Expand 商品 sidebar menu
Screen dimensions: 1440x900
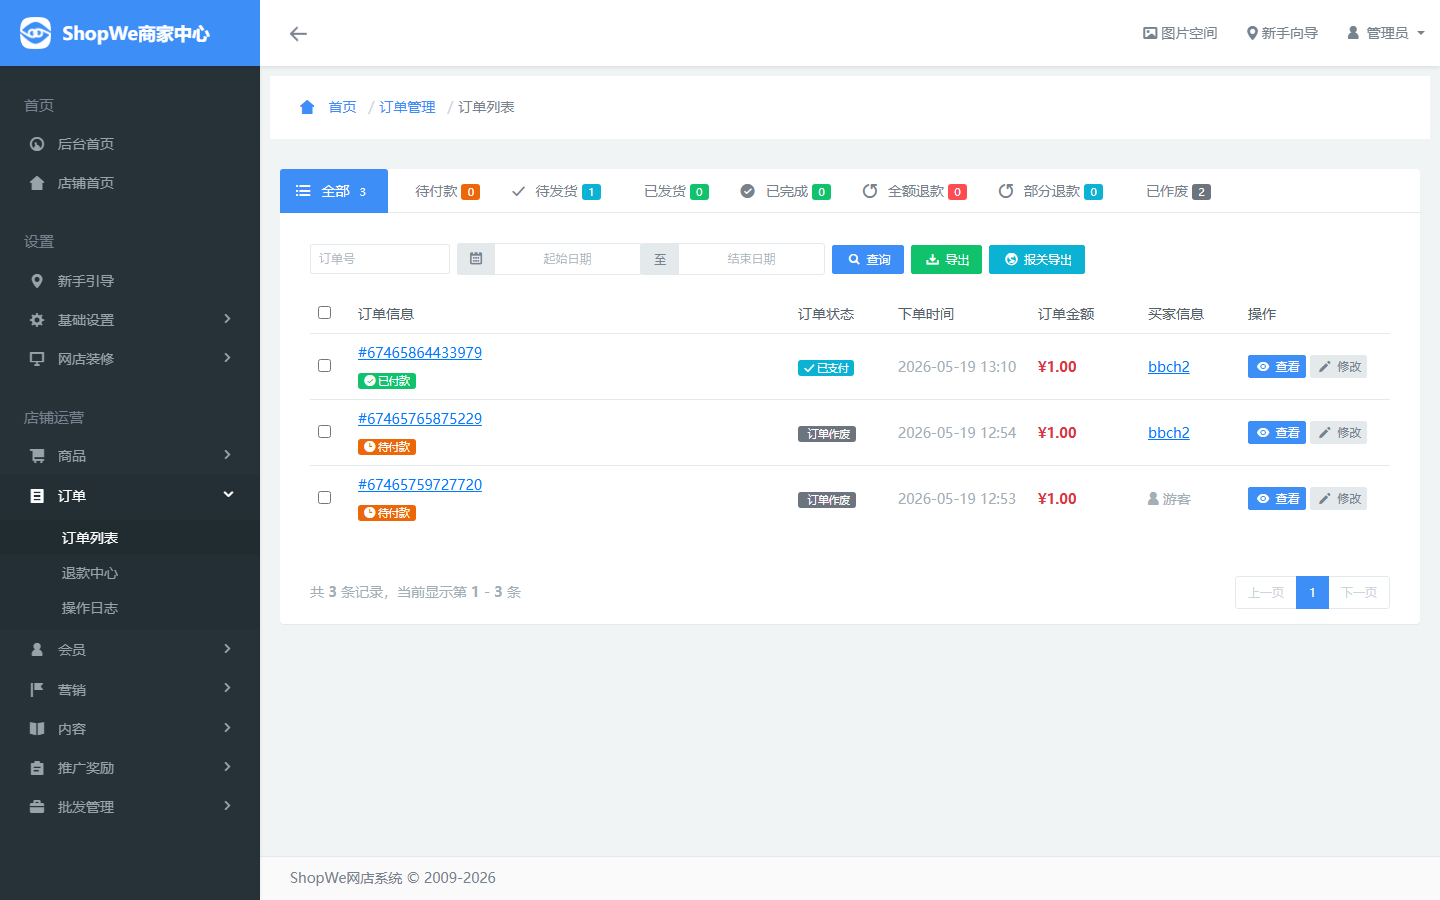click(130, 456)
